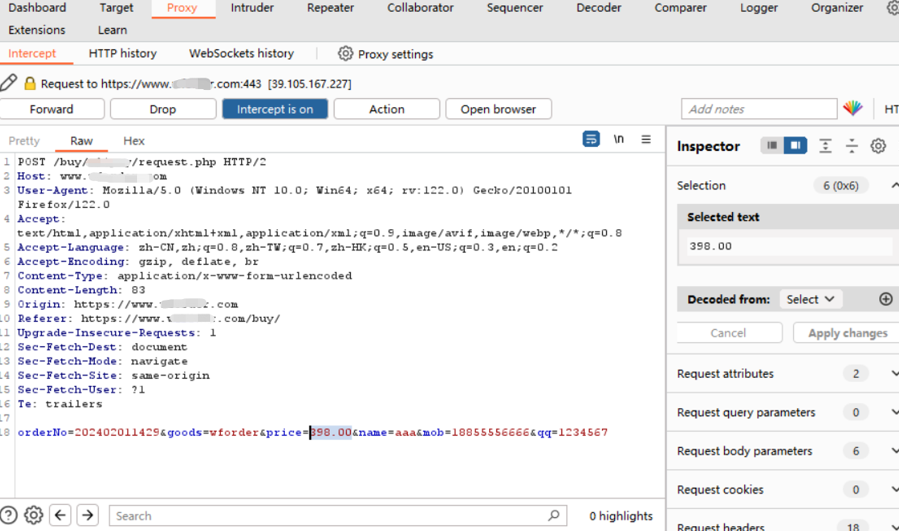Click the Add notes input field
The width and height of the screenshot is (899, 531).
click(x=759, y=109)
